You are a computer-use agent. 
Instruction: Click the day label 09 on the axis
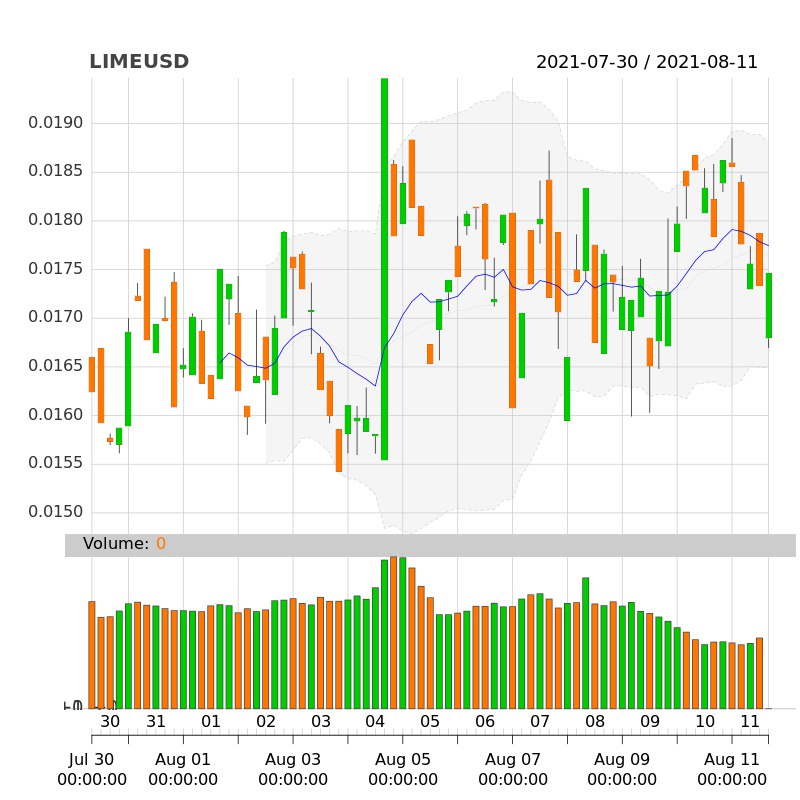pyautogui.click(x=650, y=722)
